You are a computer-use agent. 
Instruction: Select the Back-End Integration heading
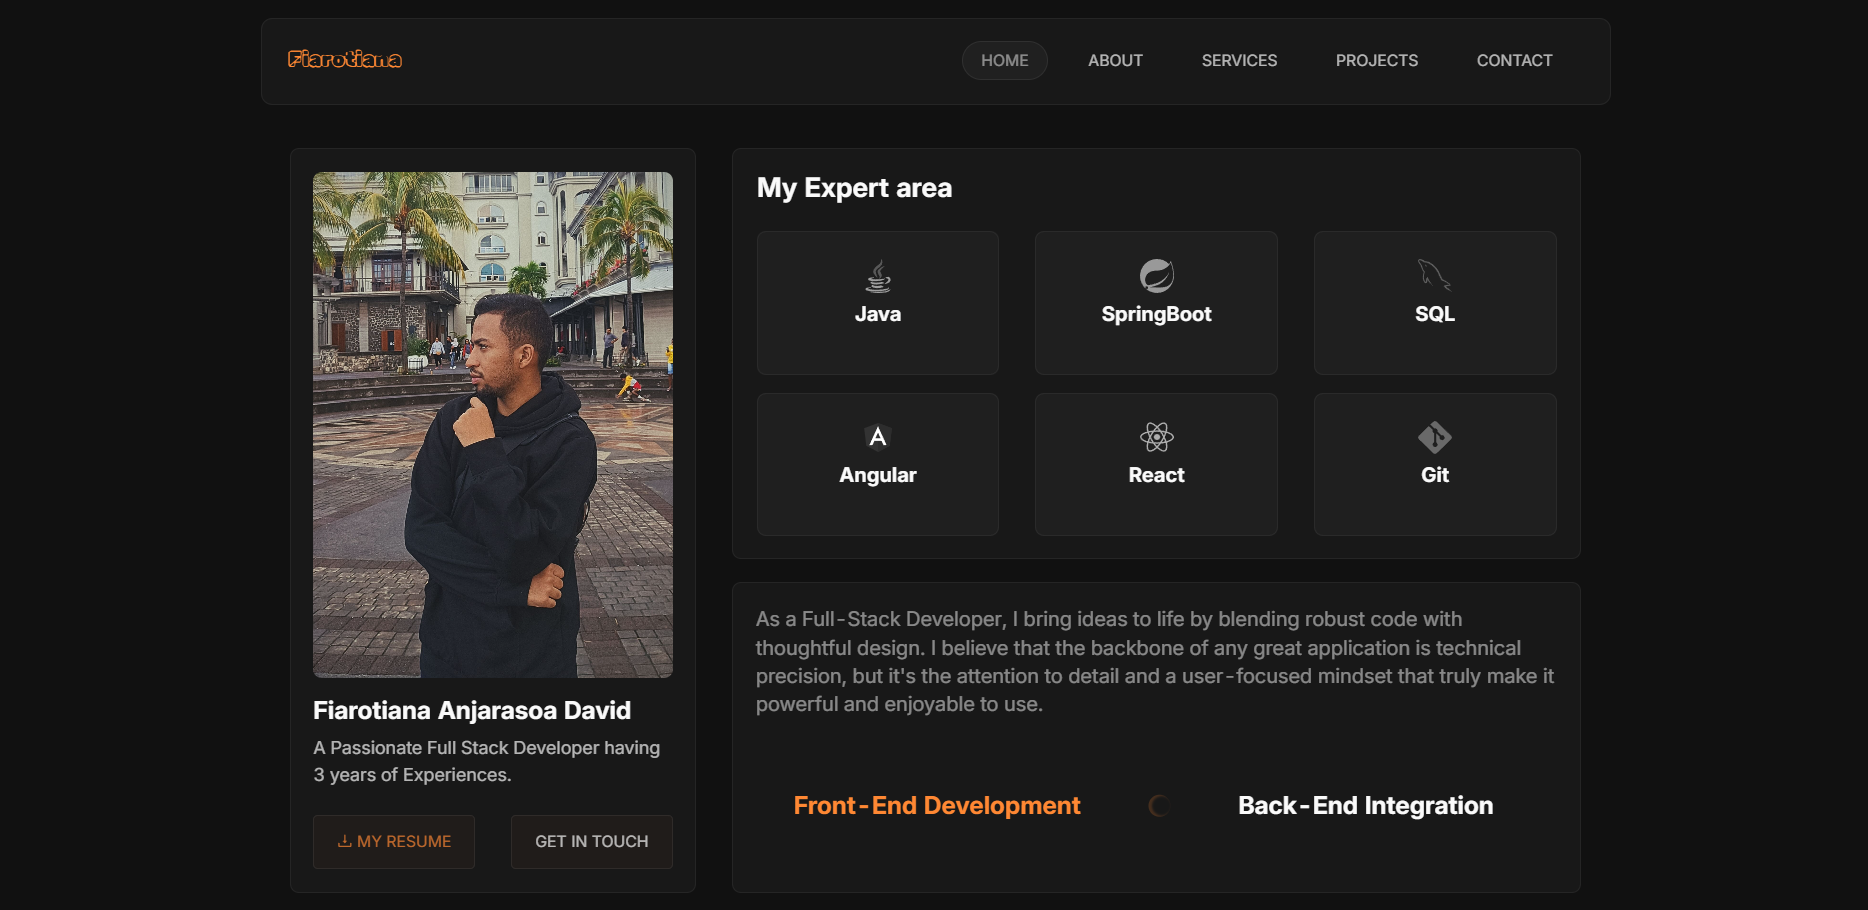point(1365,806)
